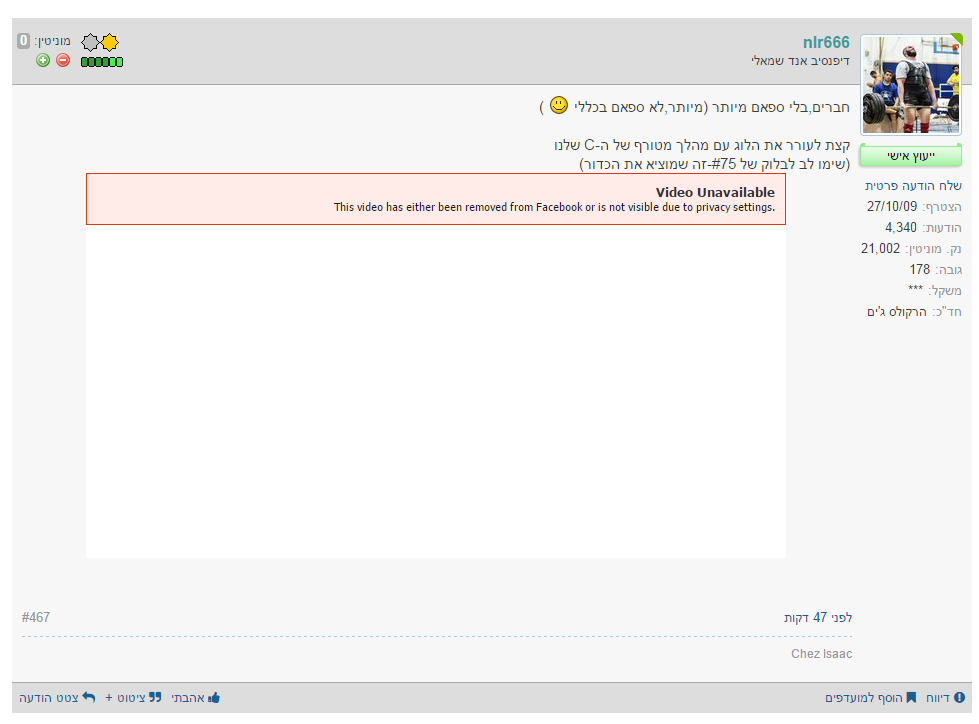Viewport: 979px width, 724px height.
Task: Click the reputation points value 21,002
Action: tap(880, 248)
